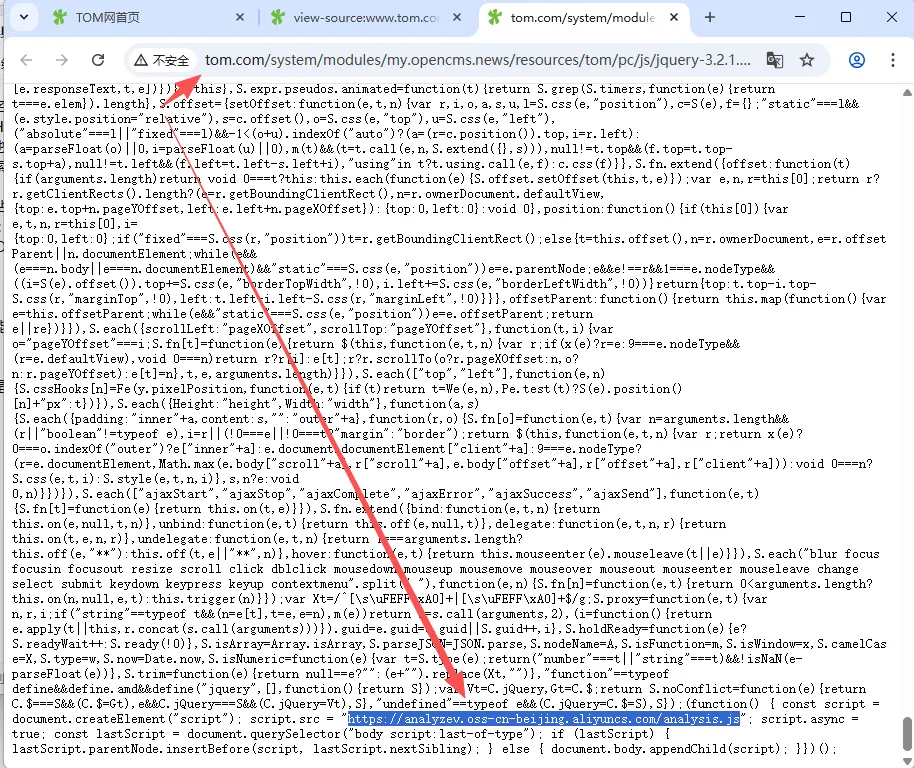The height and width of the screenshot is (768, 914).
Task: Open the Translate this page icon
Action: [775, 60]
